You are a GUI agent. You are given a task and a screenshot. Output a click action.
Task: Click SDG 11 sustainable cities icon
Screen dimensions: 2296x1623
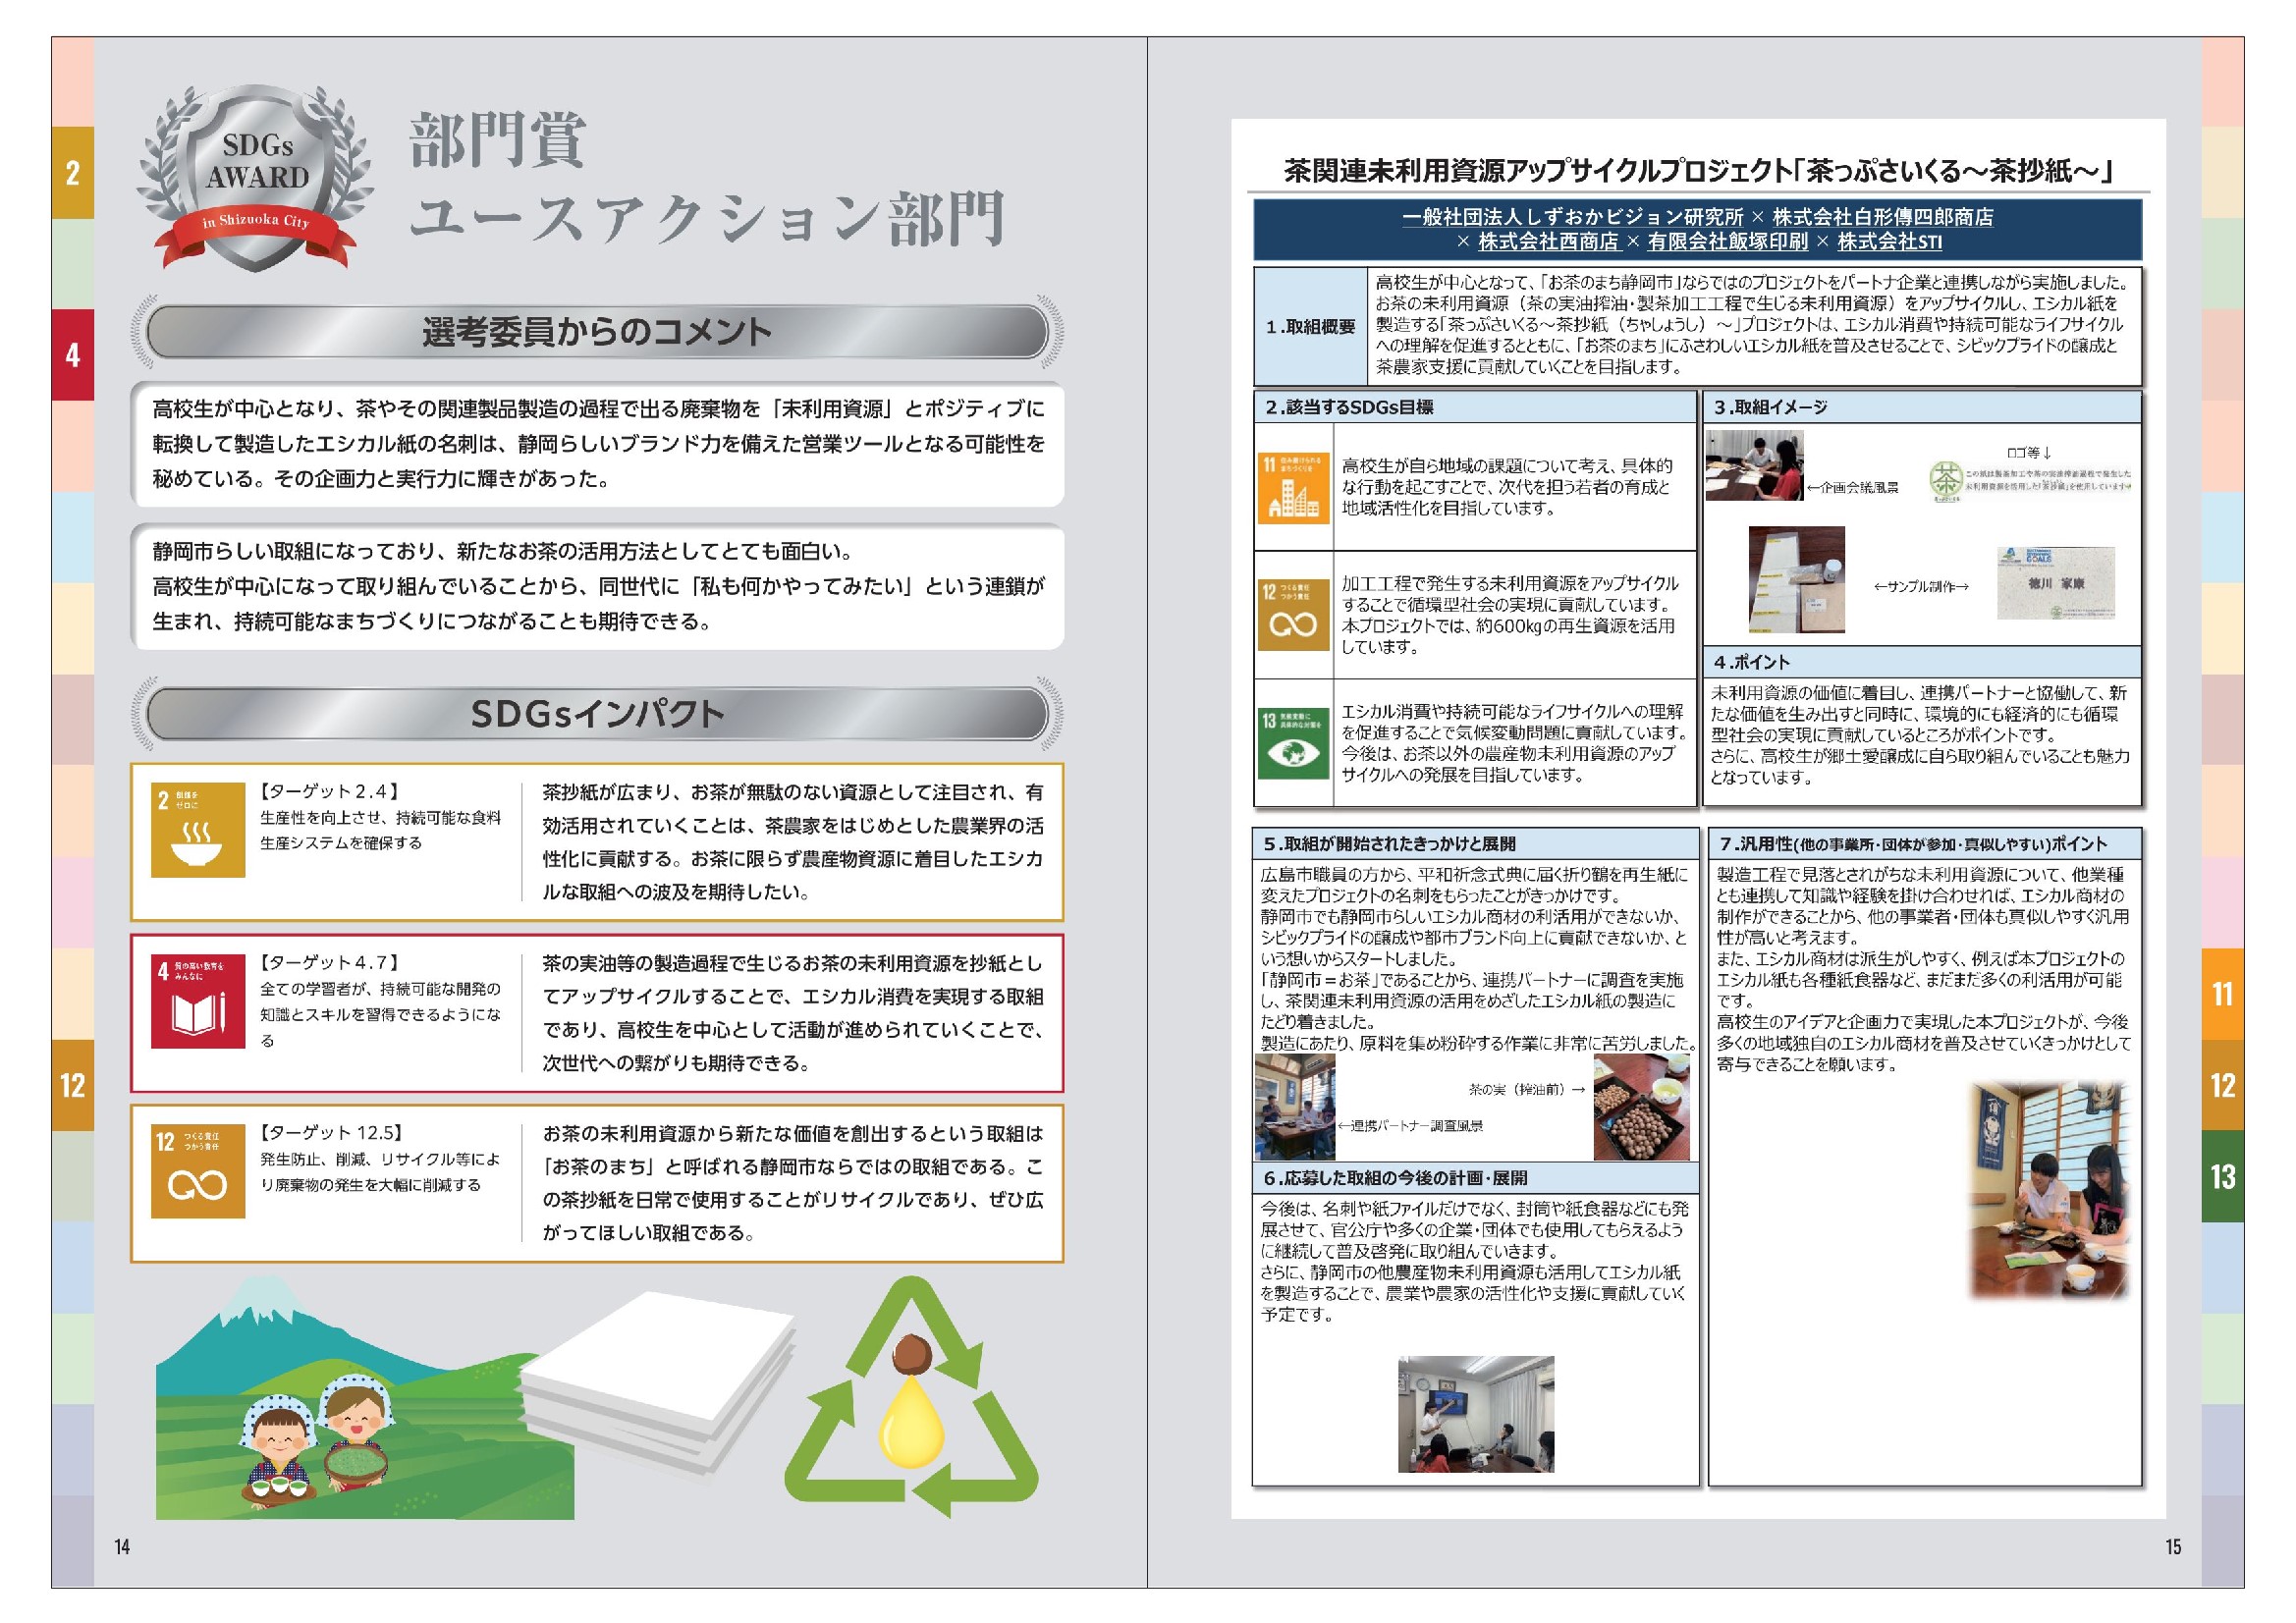(x=1293, y=487)
